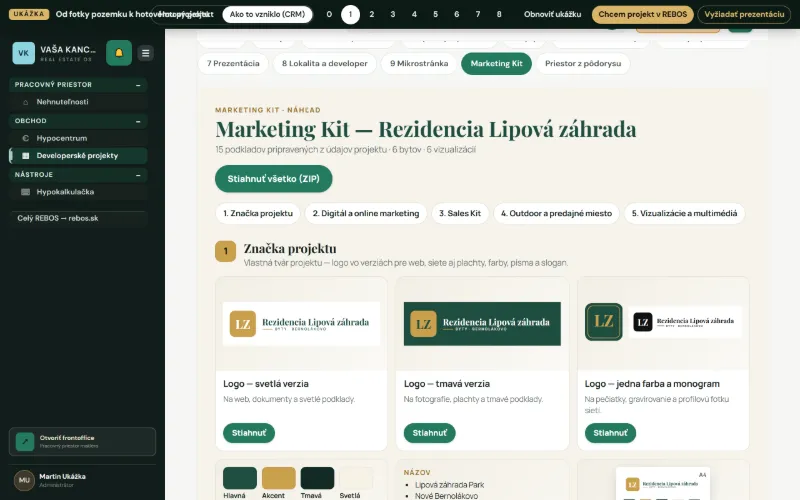Screen dimensions: 800x500
Task: Download everything with Stiahnuť všetko (ZIP)
Action: [x=273, y=179]
